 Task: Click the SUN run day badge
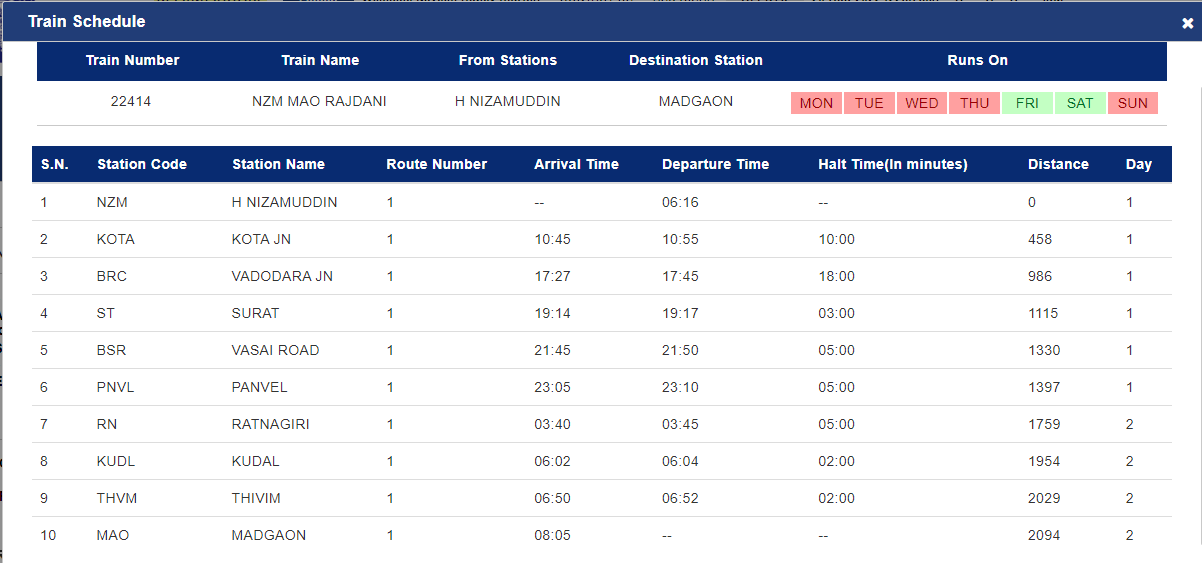pyautogui.click(x=1133, y=103)
